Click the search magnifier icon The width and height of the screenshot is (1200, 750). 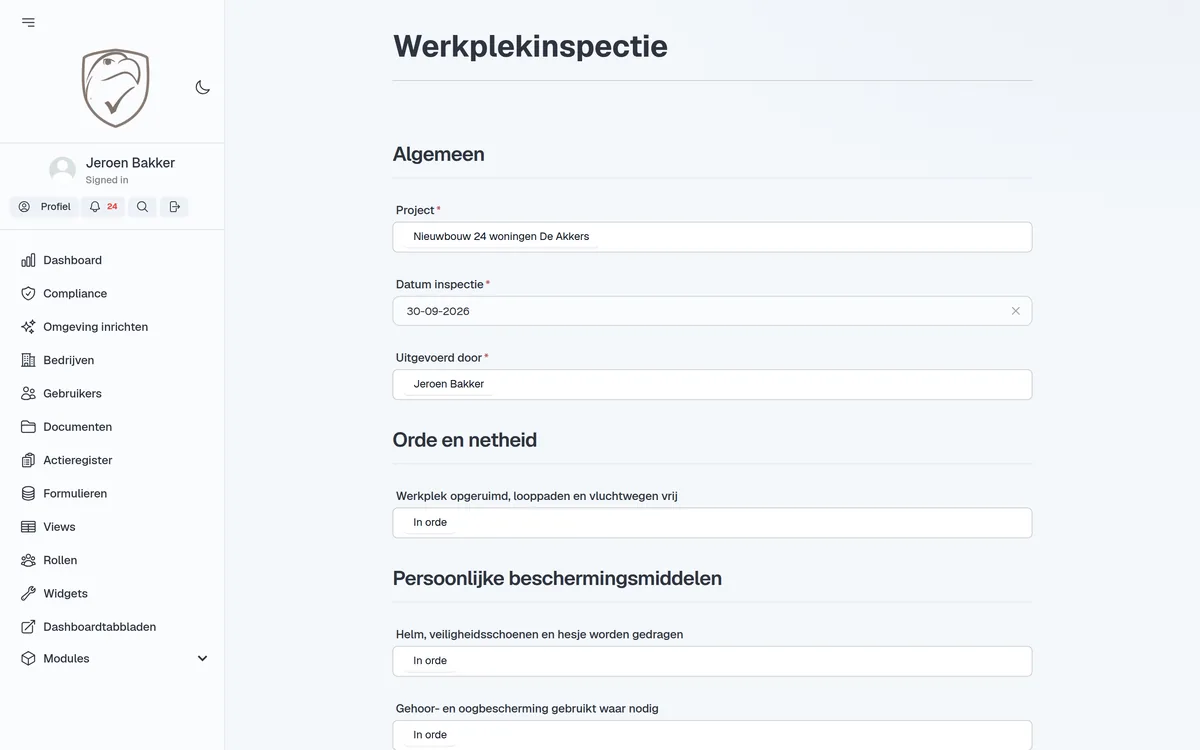click(142, 207)
